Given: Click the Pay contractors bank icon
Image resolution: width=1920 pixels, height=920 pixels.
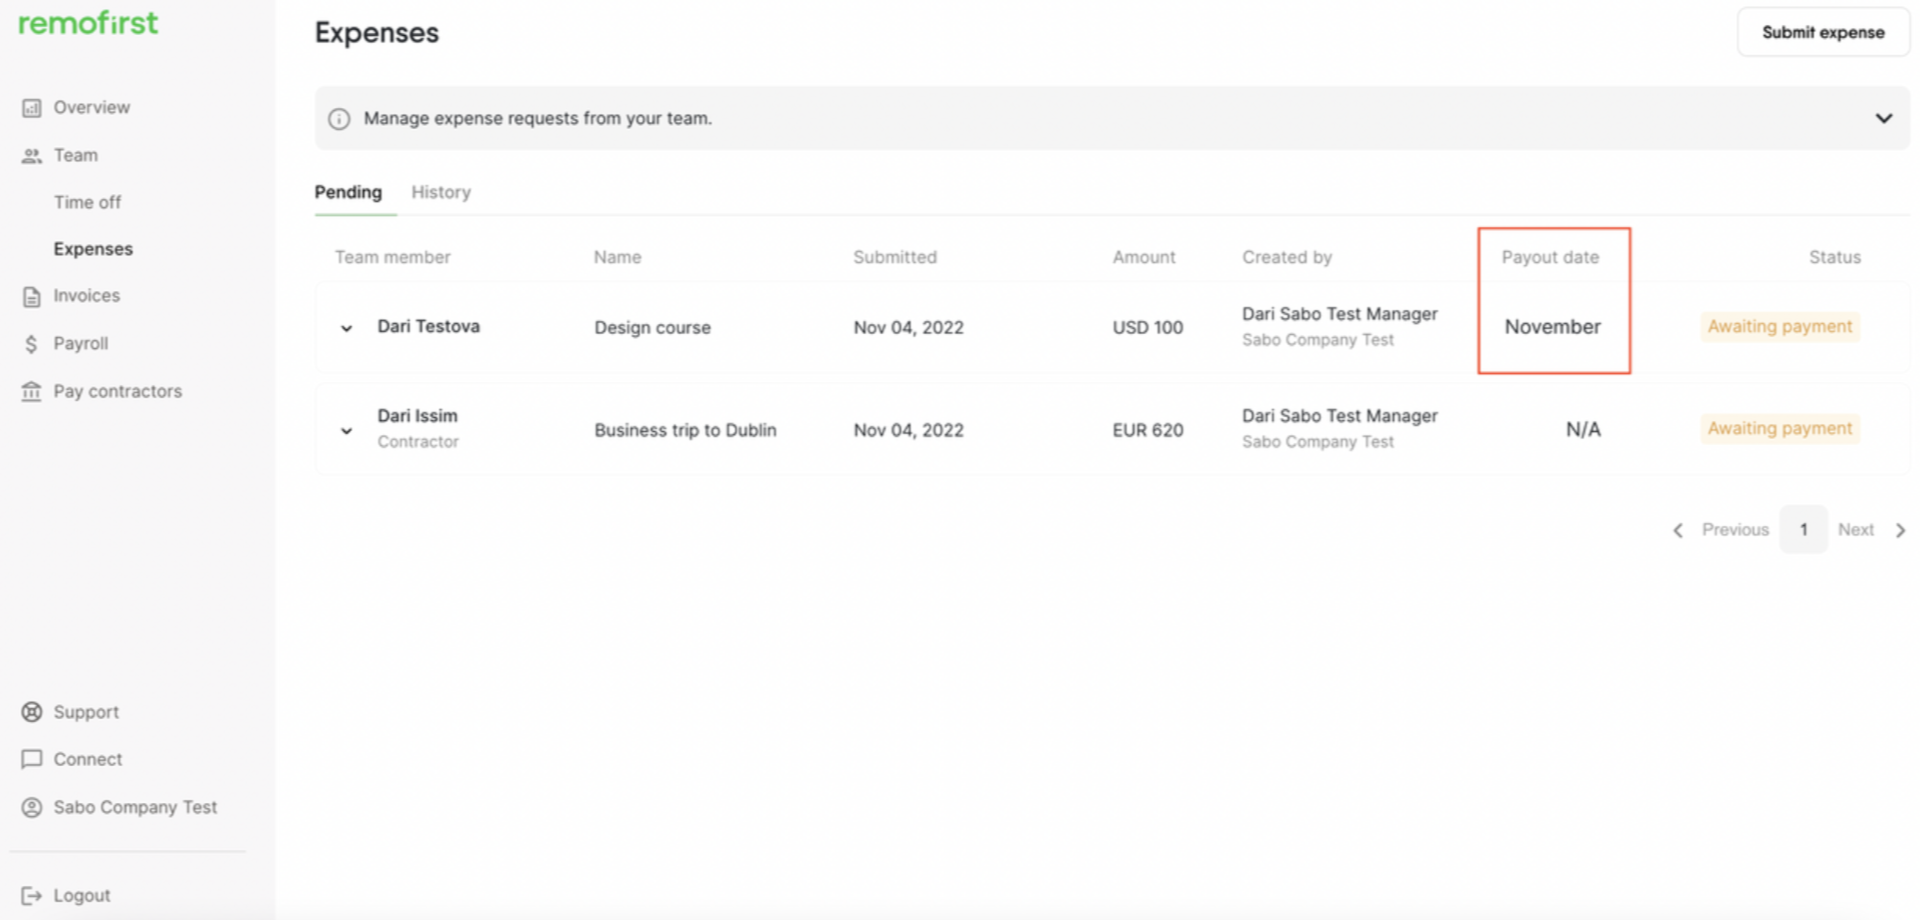Looking at the screenshot, I should pos(32,392).
